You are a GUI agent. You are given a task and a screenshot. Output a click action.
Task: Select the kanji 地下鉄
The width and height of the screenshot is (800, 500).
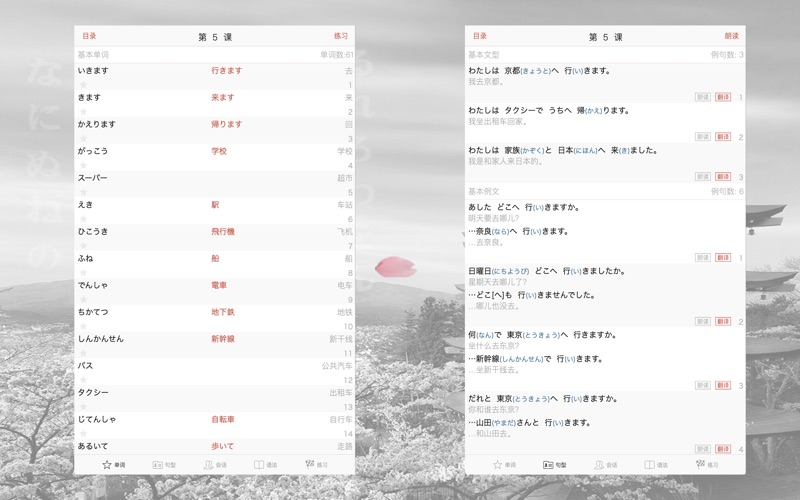(222, 312)
